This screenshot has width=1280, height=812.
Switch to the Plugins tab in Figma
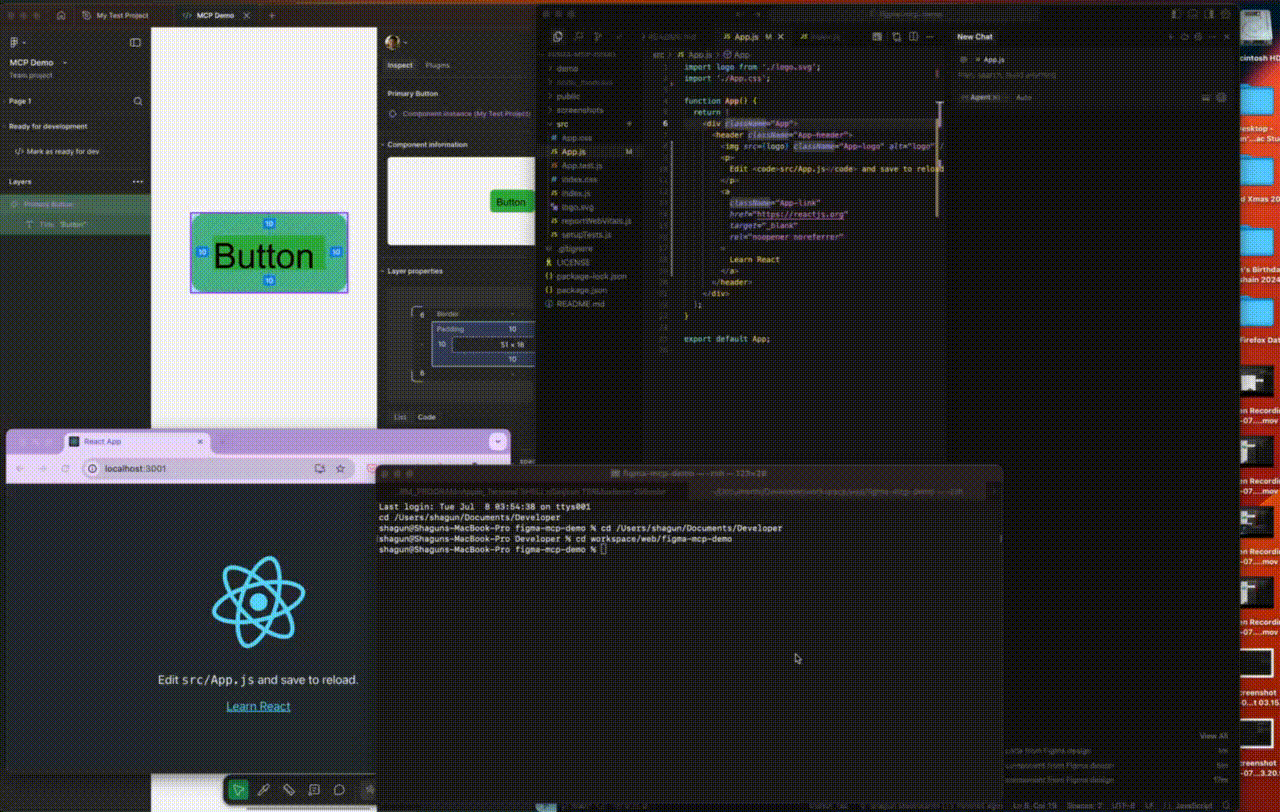pos(437,65)
